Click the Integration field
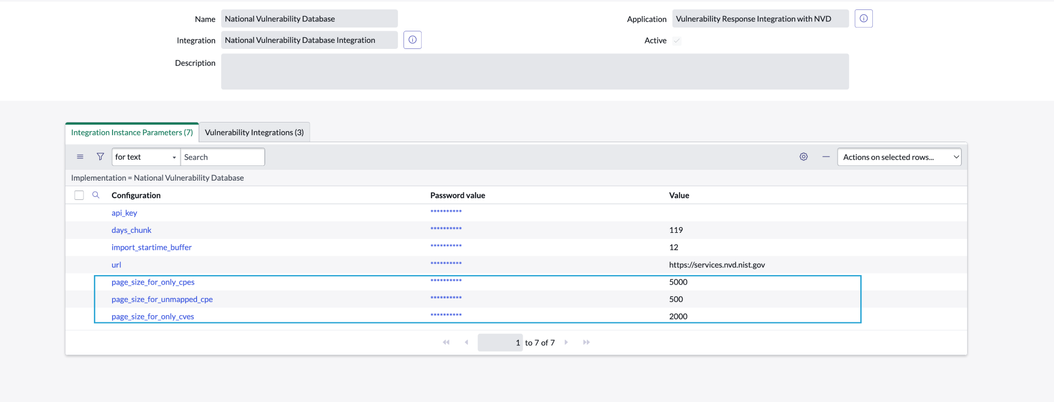1054x402 pixels. 309,40
